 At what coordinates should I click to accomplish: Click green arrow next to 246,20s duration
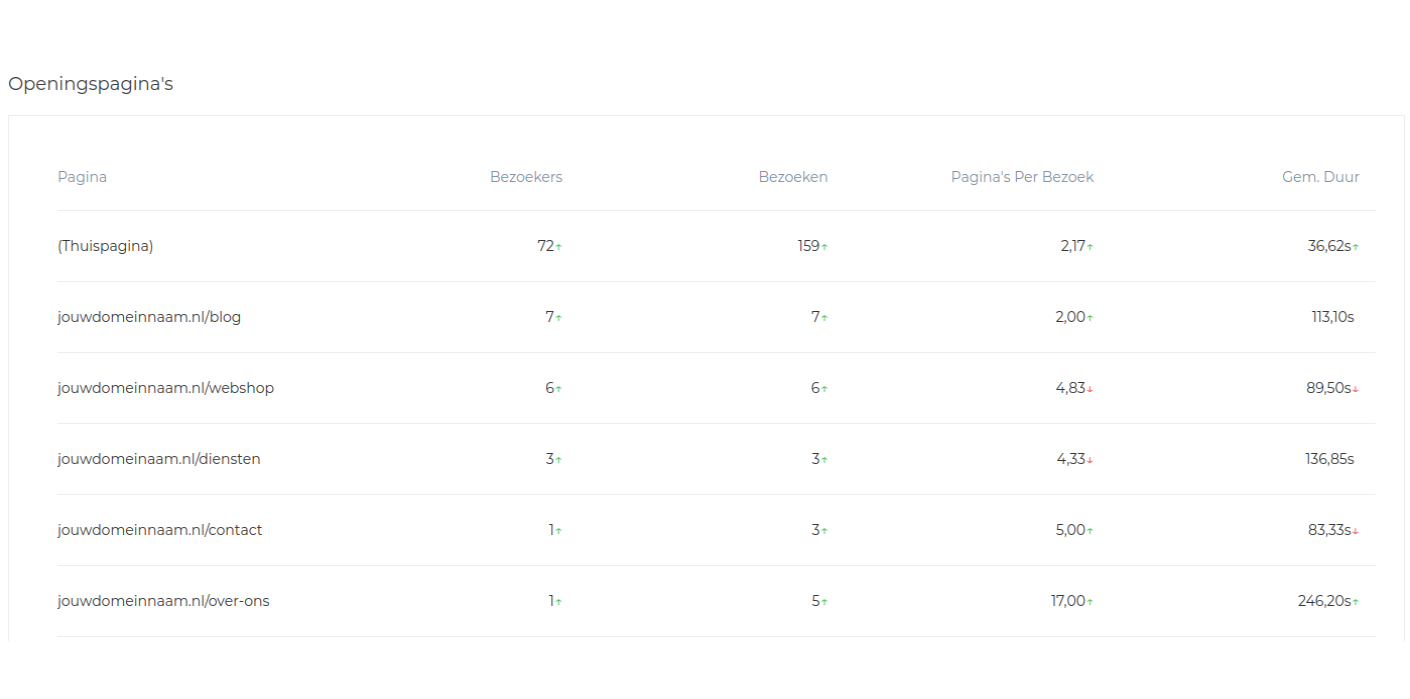coord(1356,602)
